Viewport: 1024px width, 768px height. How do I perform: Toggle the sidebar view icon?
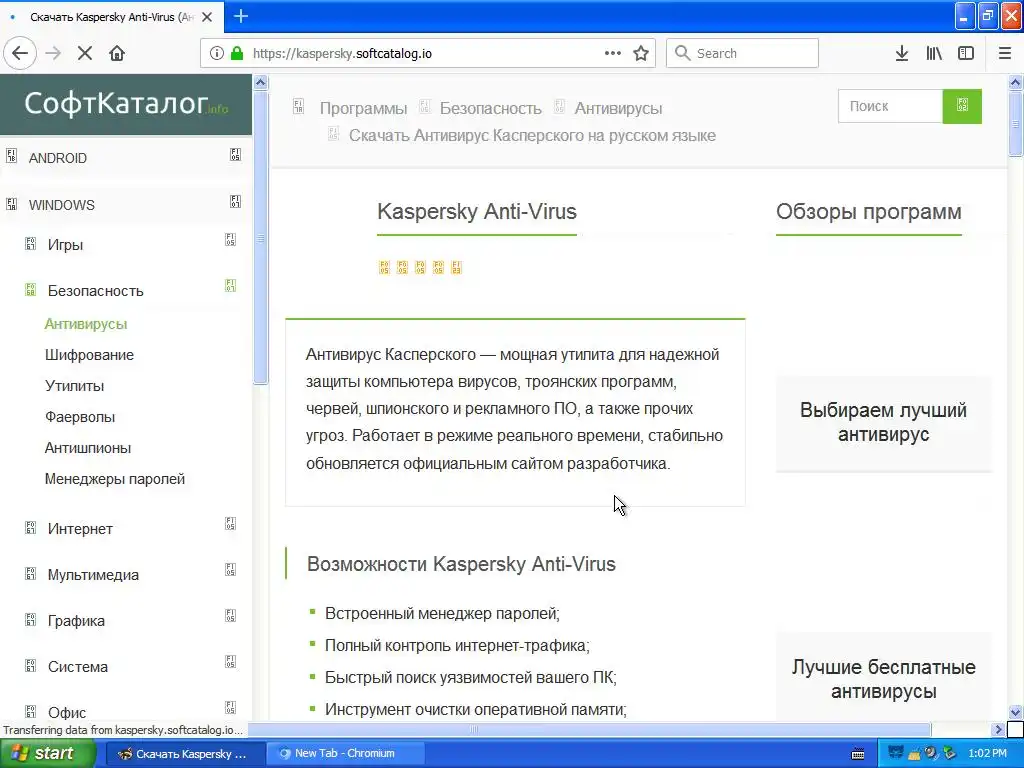pyautogui.click(x=966, y=53)
